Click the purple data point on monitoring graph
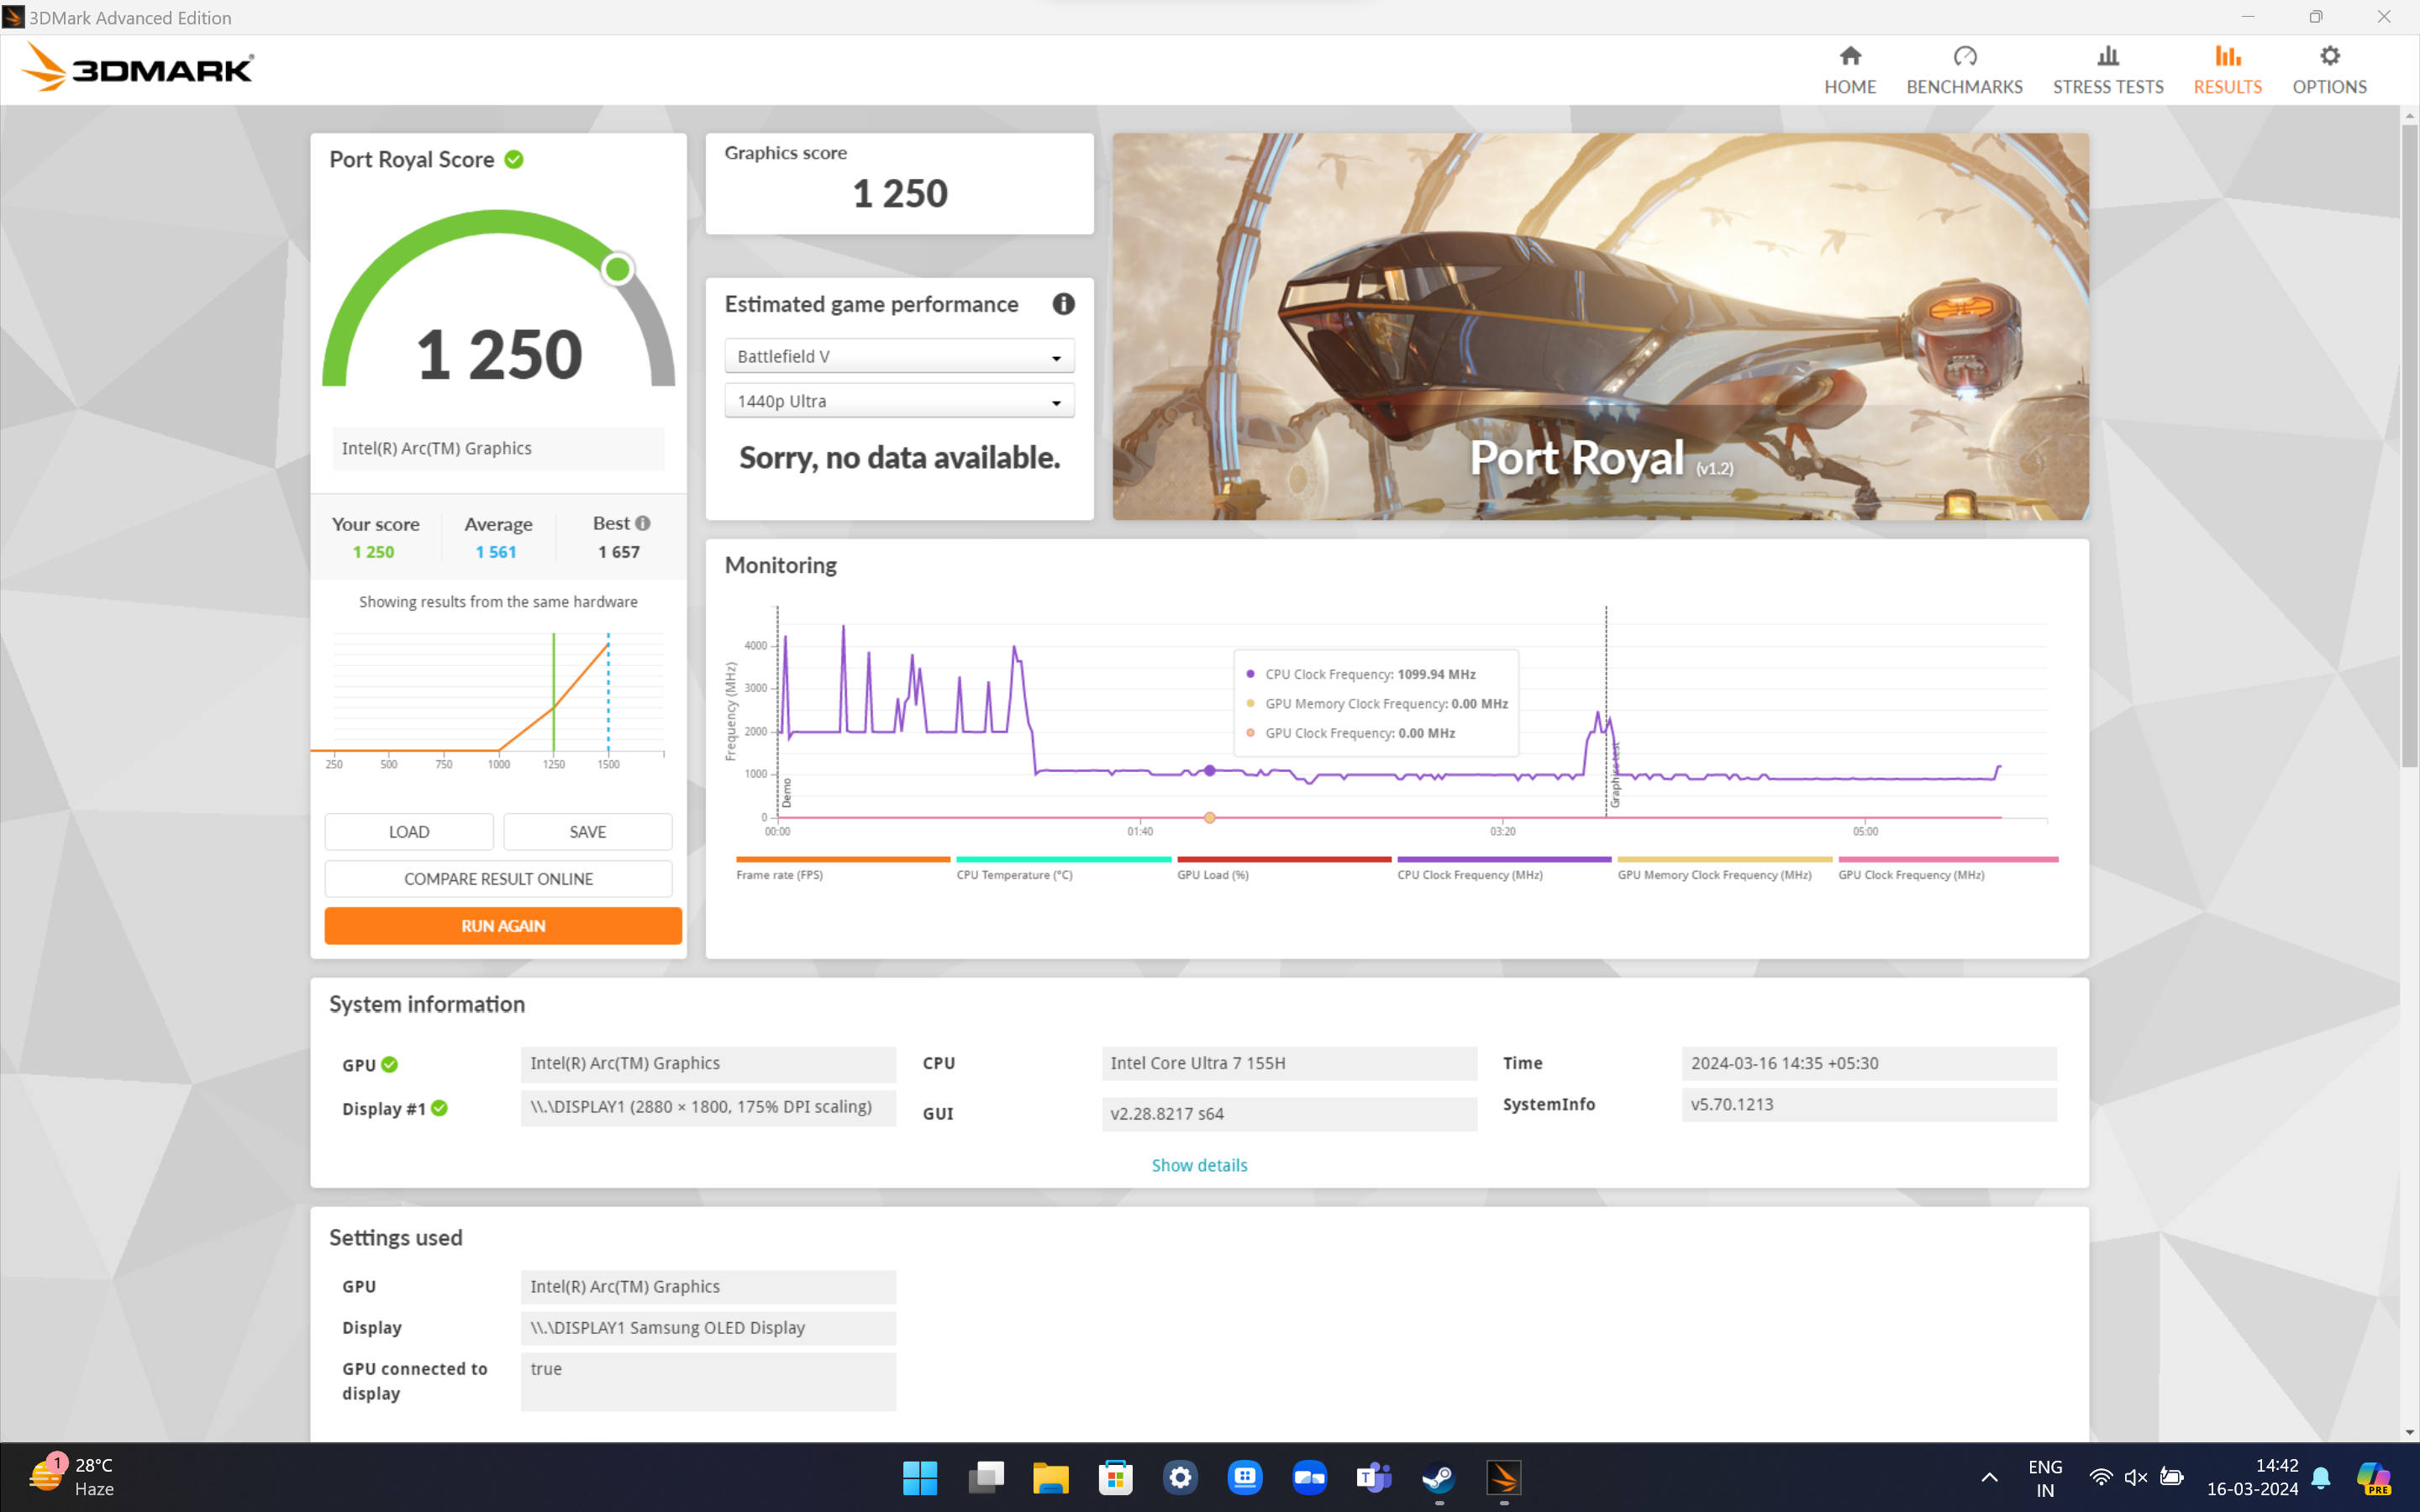This screenshot has height=1512, width=2420. point(1210,771)
